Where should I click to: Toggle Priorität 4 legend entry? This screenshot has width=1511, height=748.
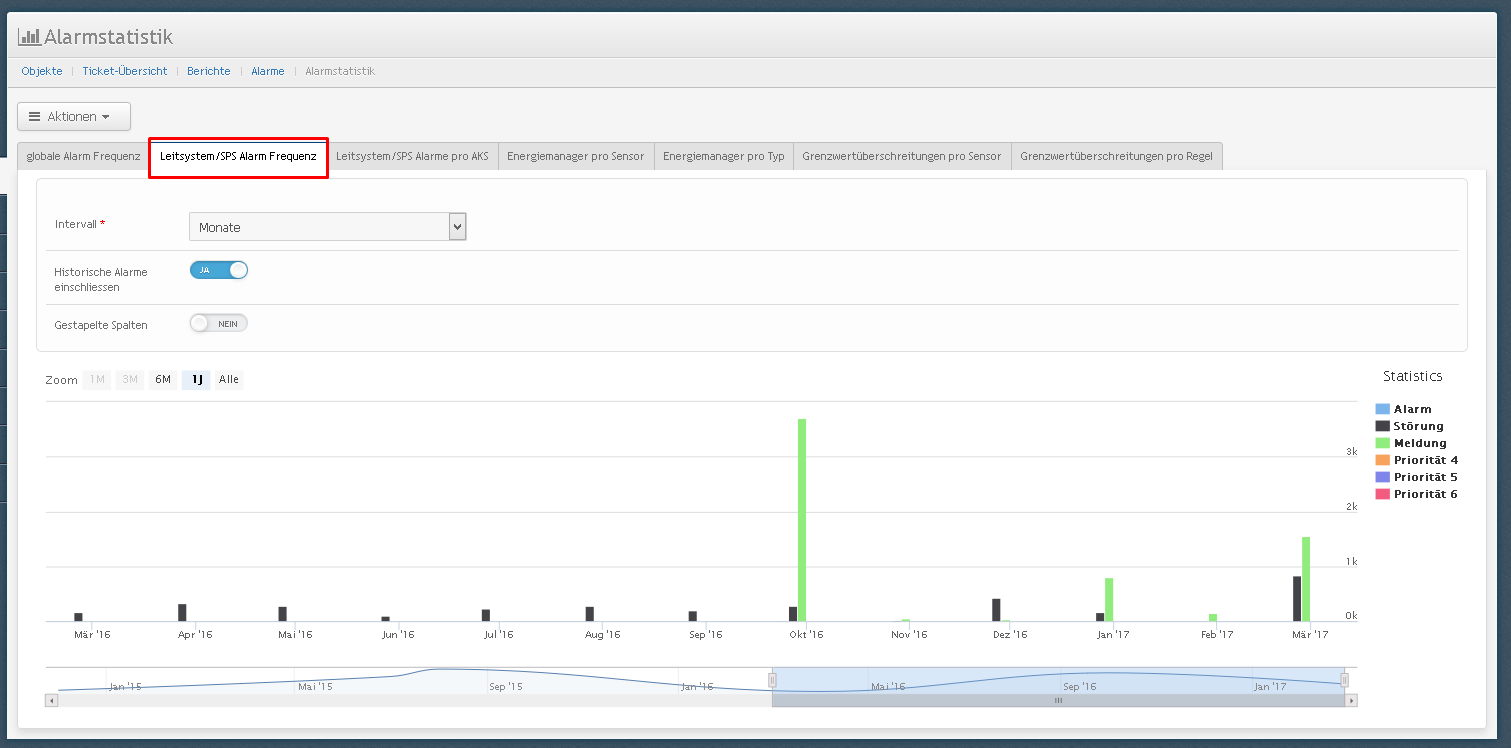(1417, 460)
